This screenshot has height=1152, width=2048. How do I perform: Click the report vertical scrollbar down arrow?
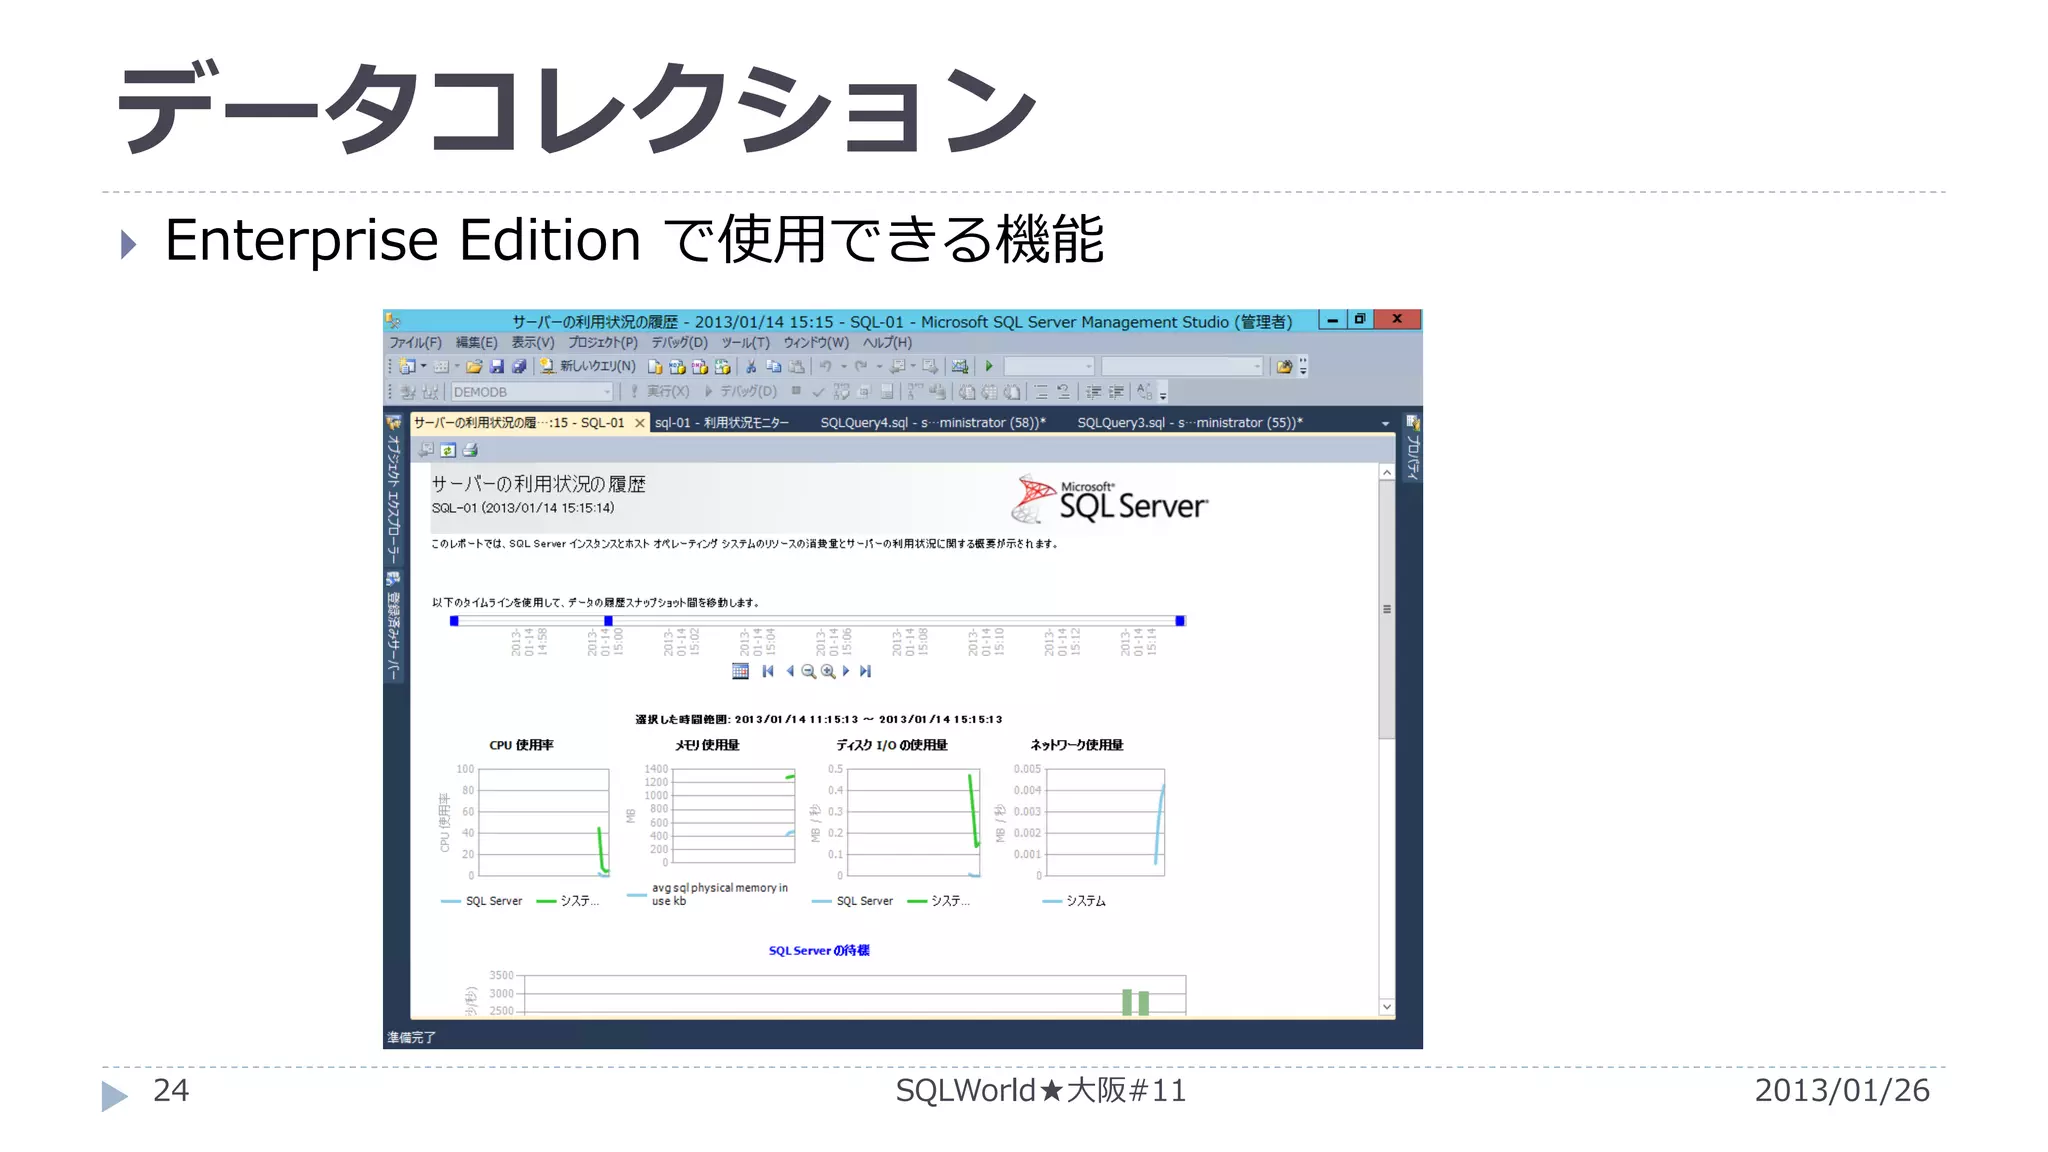(1386, 1006)
